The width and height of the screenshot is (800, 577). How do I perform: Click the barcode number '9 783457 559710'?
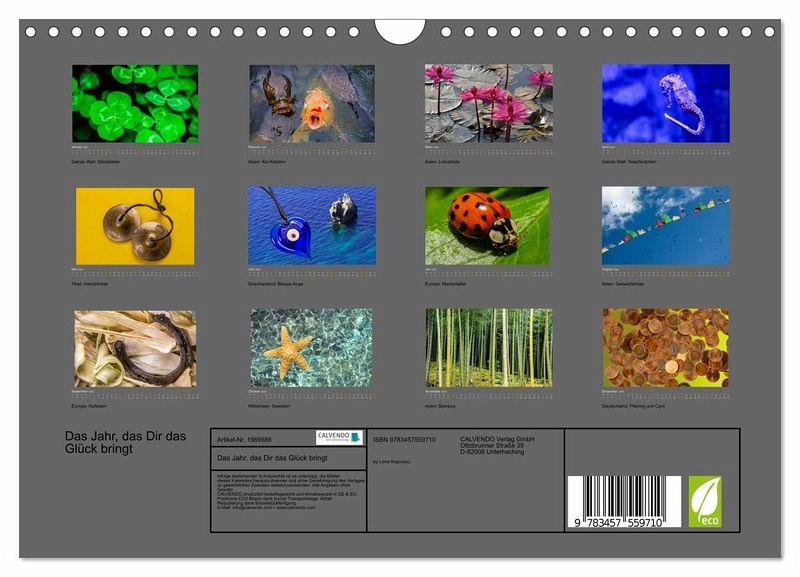[x=618, y=523]
